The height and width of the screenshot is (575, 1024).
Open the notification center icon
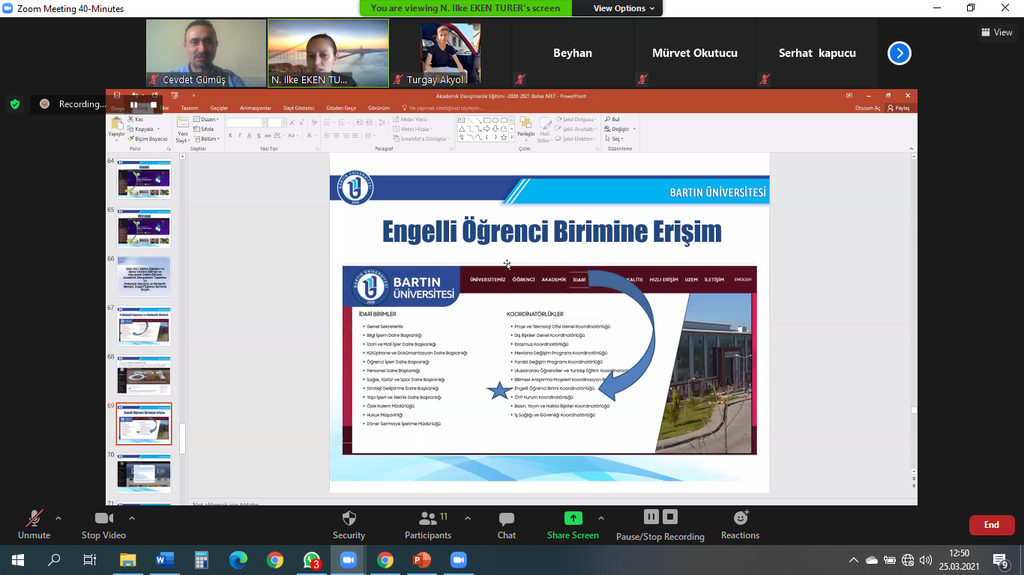pos(1000,560)
